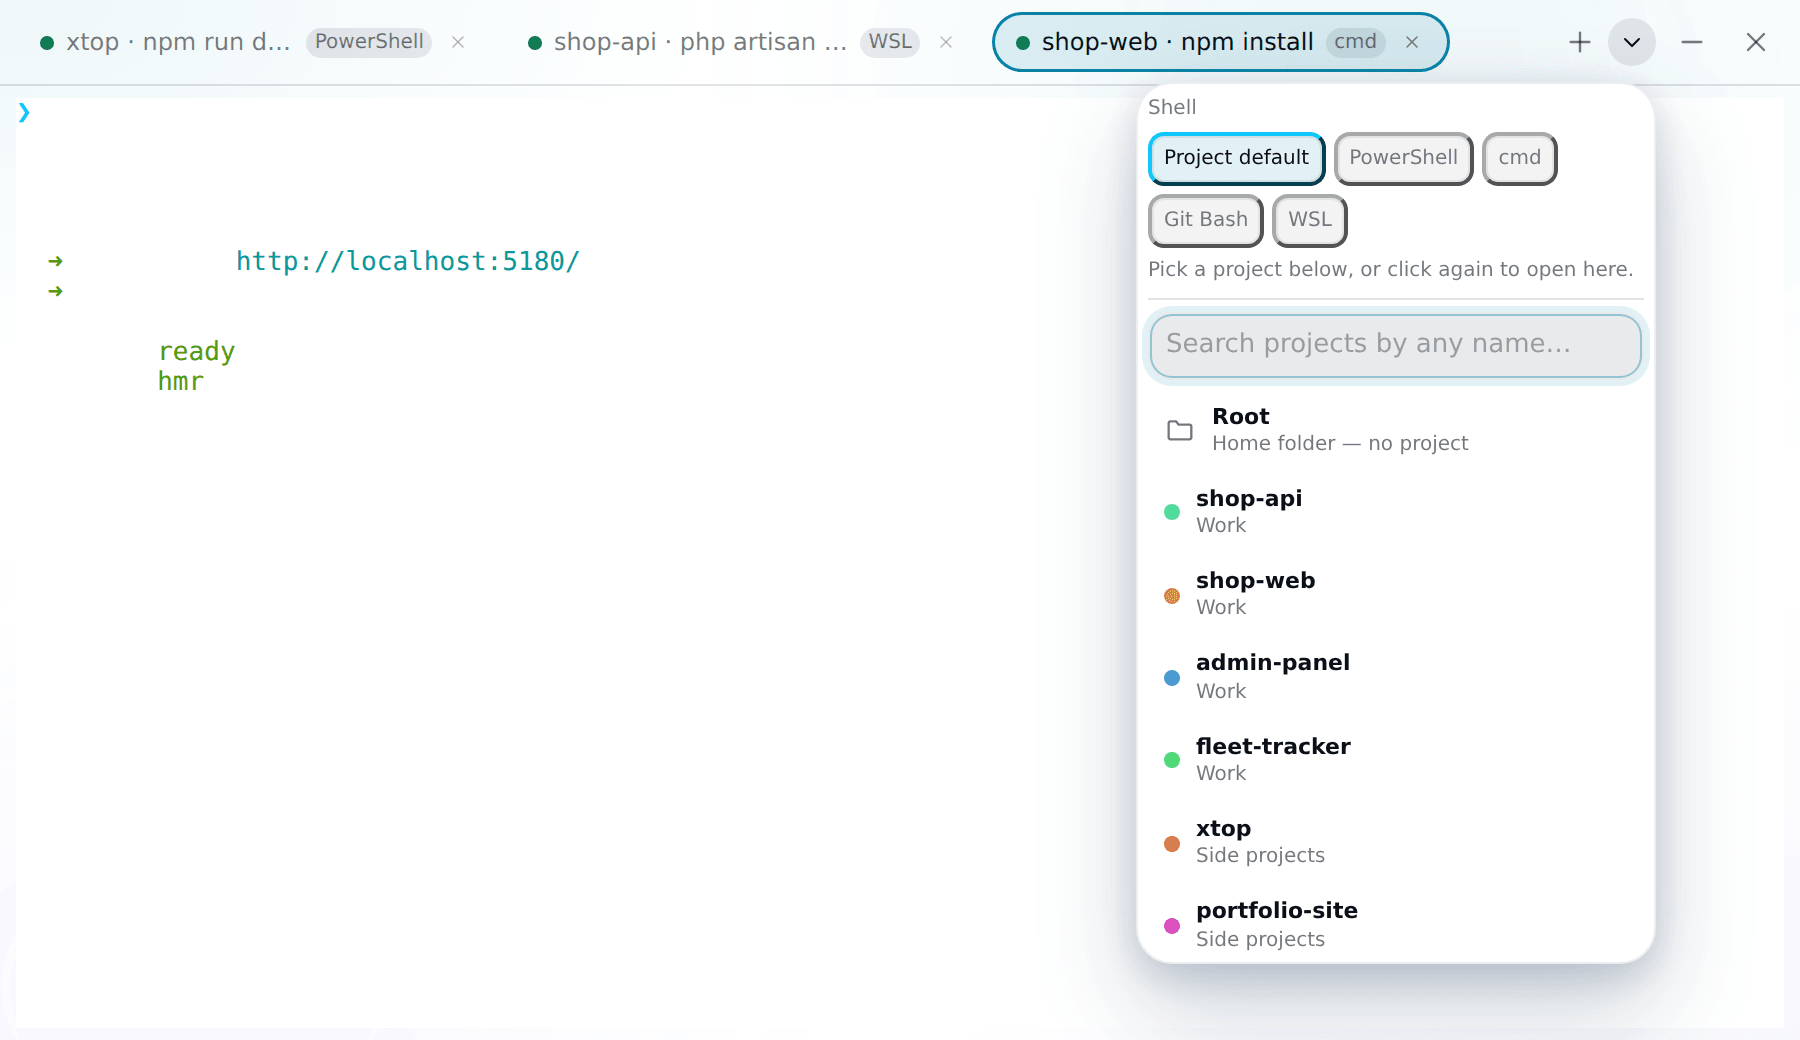Open the http://localhost:5180/ link
This screenshot has height=1040, width=1800.
[408, 262]
